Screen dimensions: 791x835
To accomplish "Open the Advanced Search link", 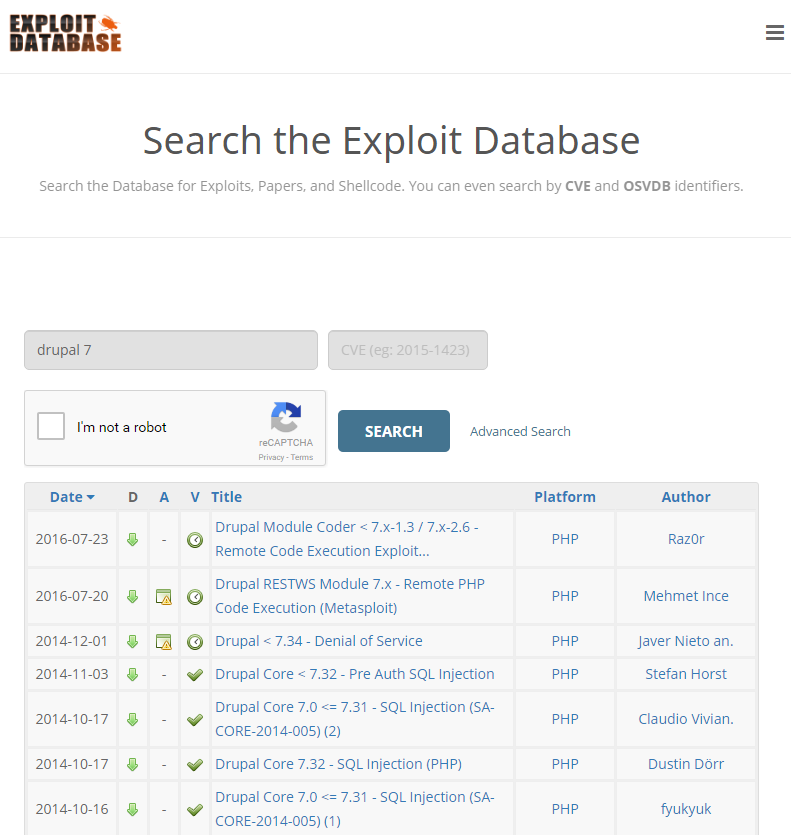I will [x=520, y=431].
